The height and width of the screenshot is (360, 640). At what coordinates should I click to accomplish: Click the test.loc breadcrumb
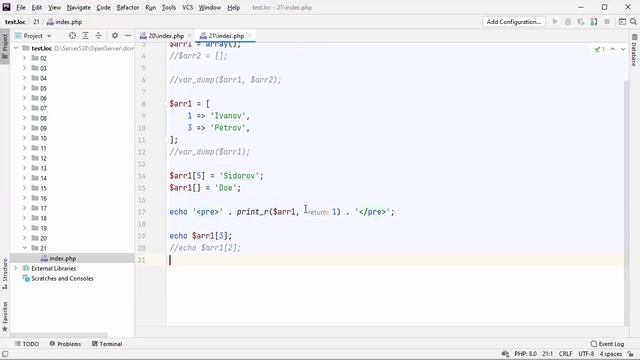tap(15, 22)
